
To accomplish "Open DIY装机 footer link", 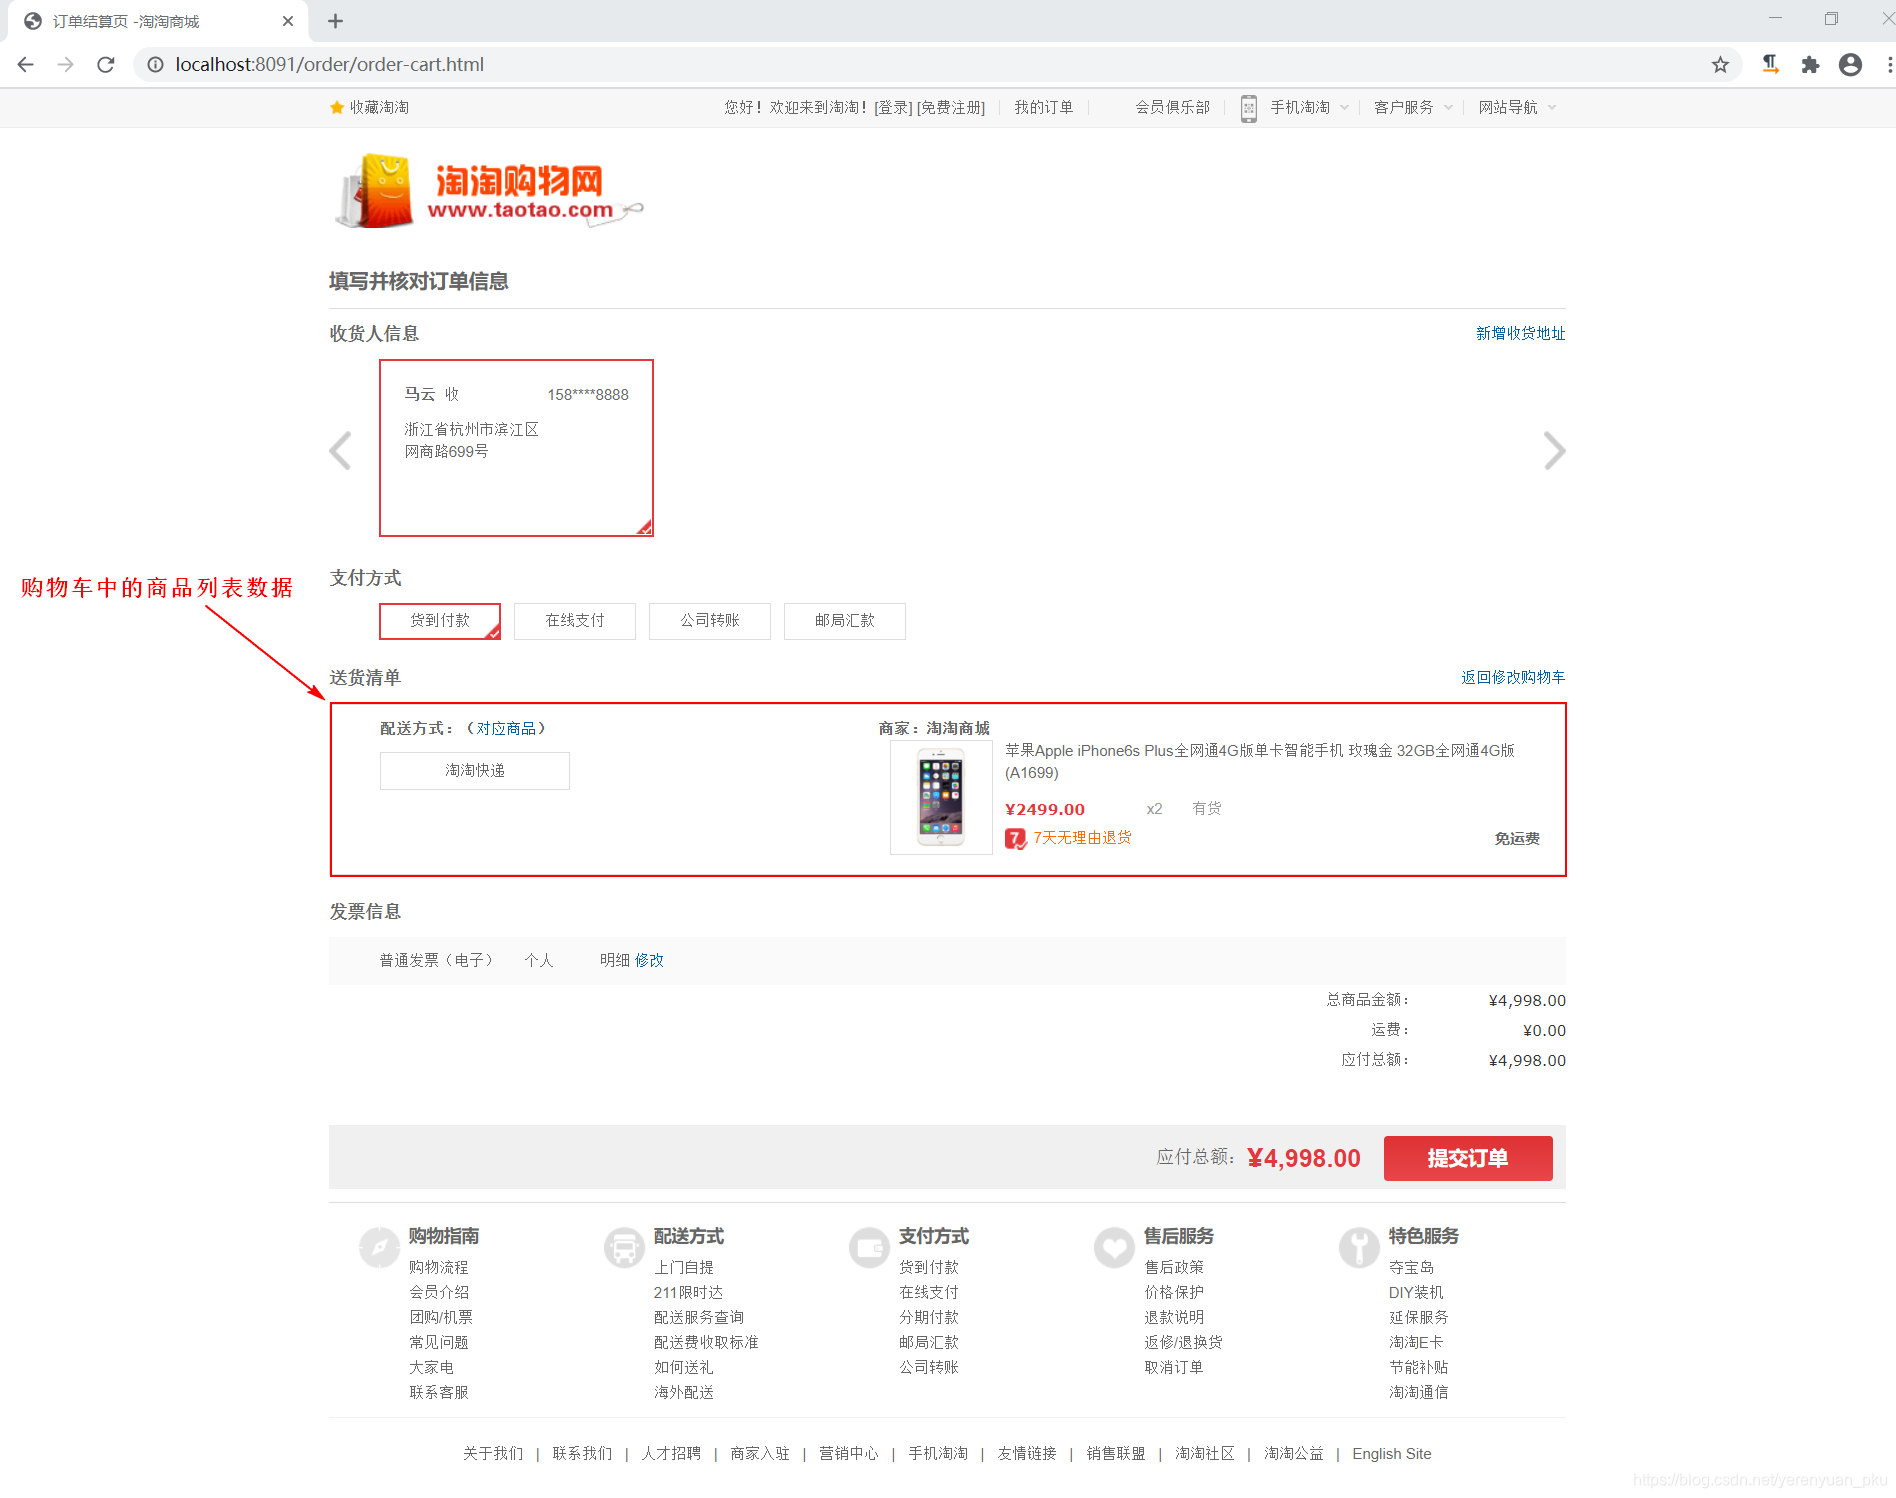I will coord(1416,1293).
